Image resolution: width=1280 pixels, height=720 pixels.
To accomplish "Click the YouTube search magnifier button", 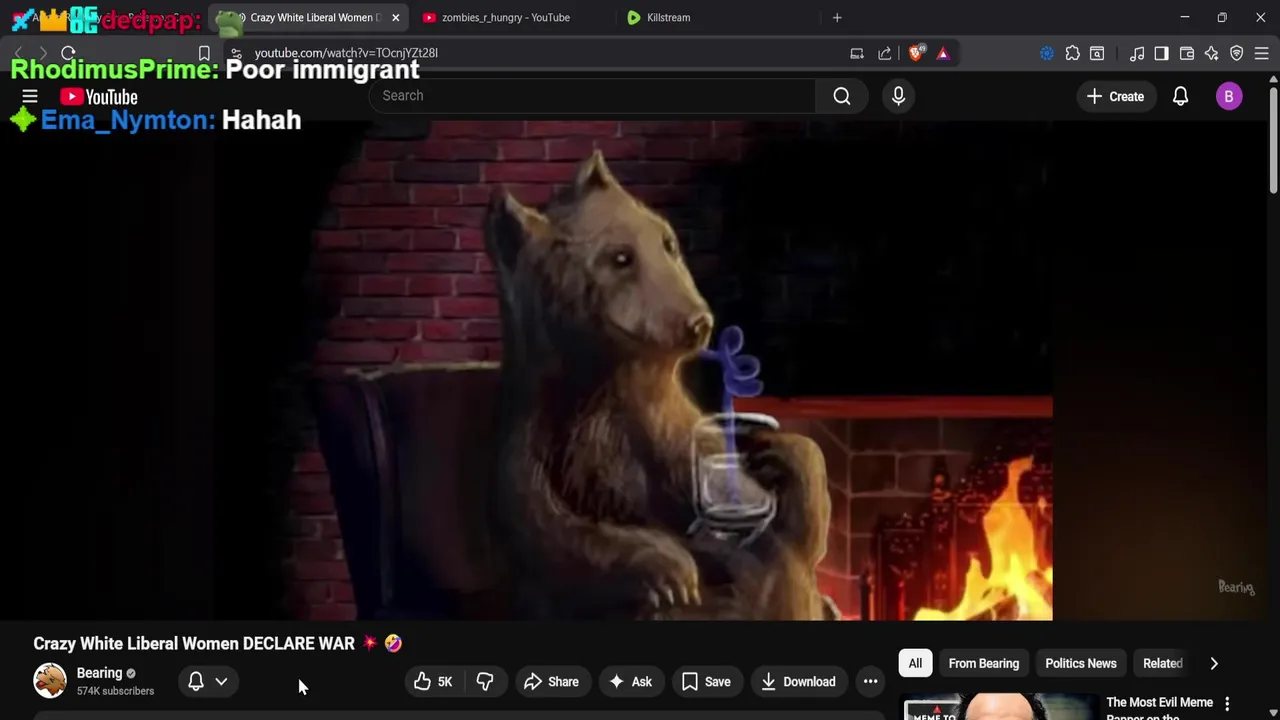I will point(842,96).
